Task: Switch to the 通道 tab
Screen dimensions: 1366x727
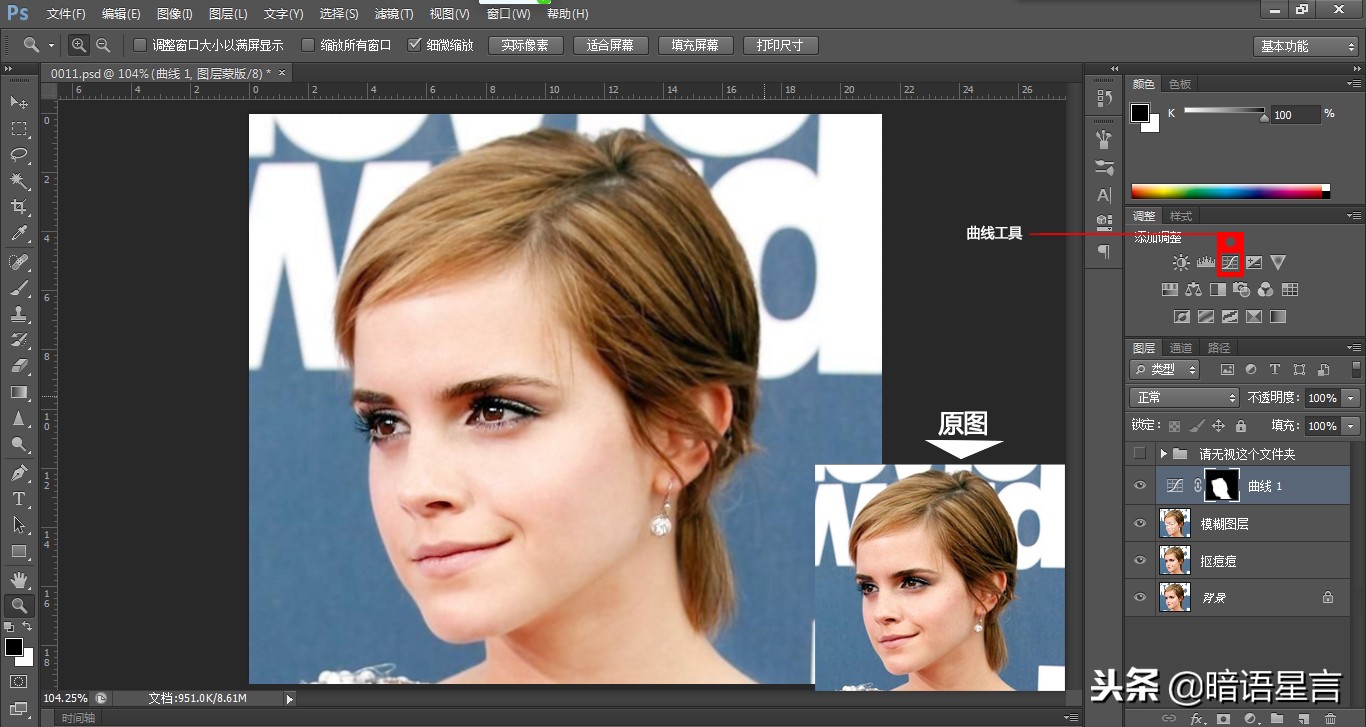Action: [x=1181, y=348]
